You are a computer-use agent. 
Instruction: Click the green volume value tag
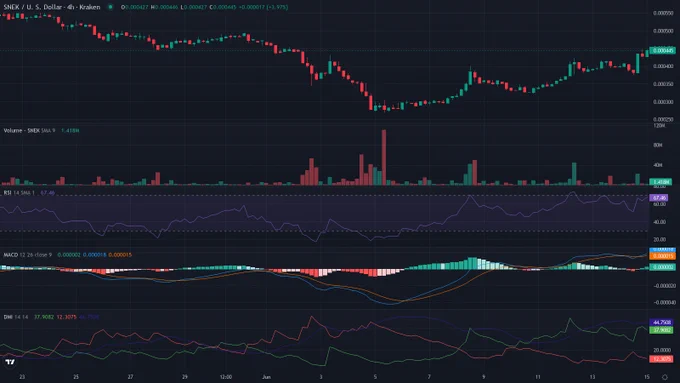(660, 182)
